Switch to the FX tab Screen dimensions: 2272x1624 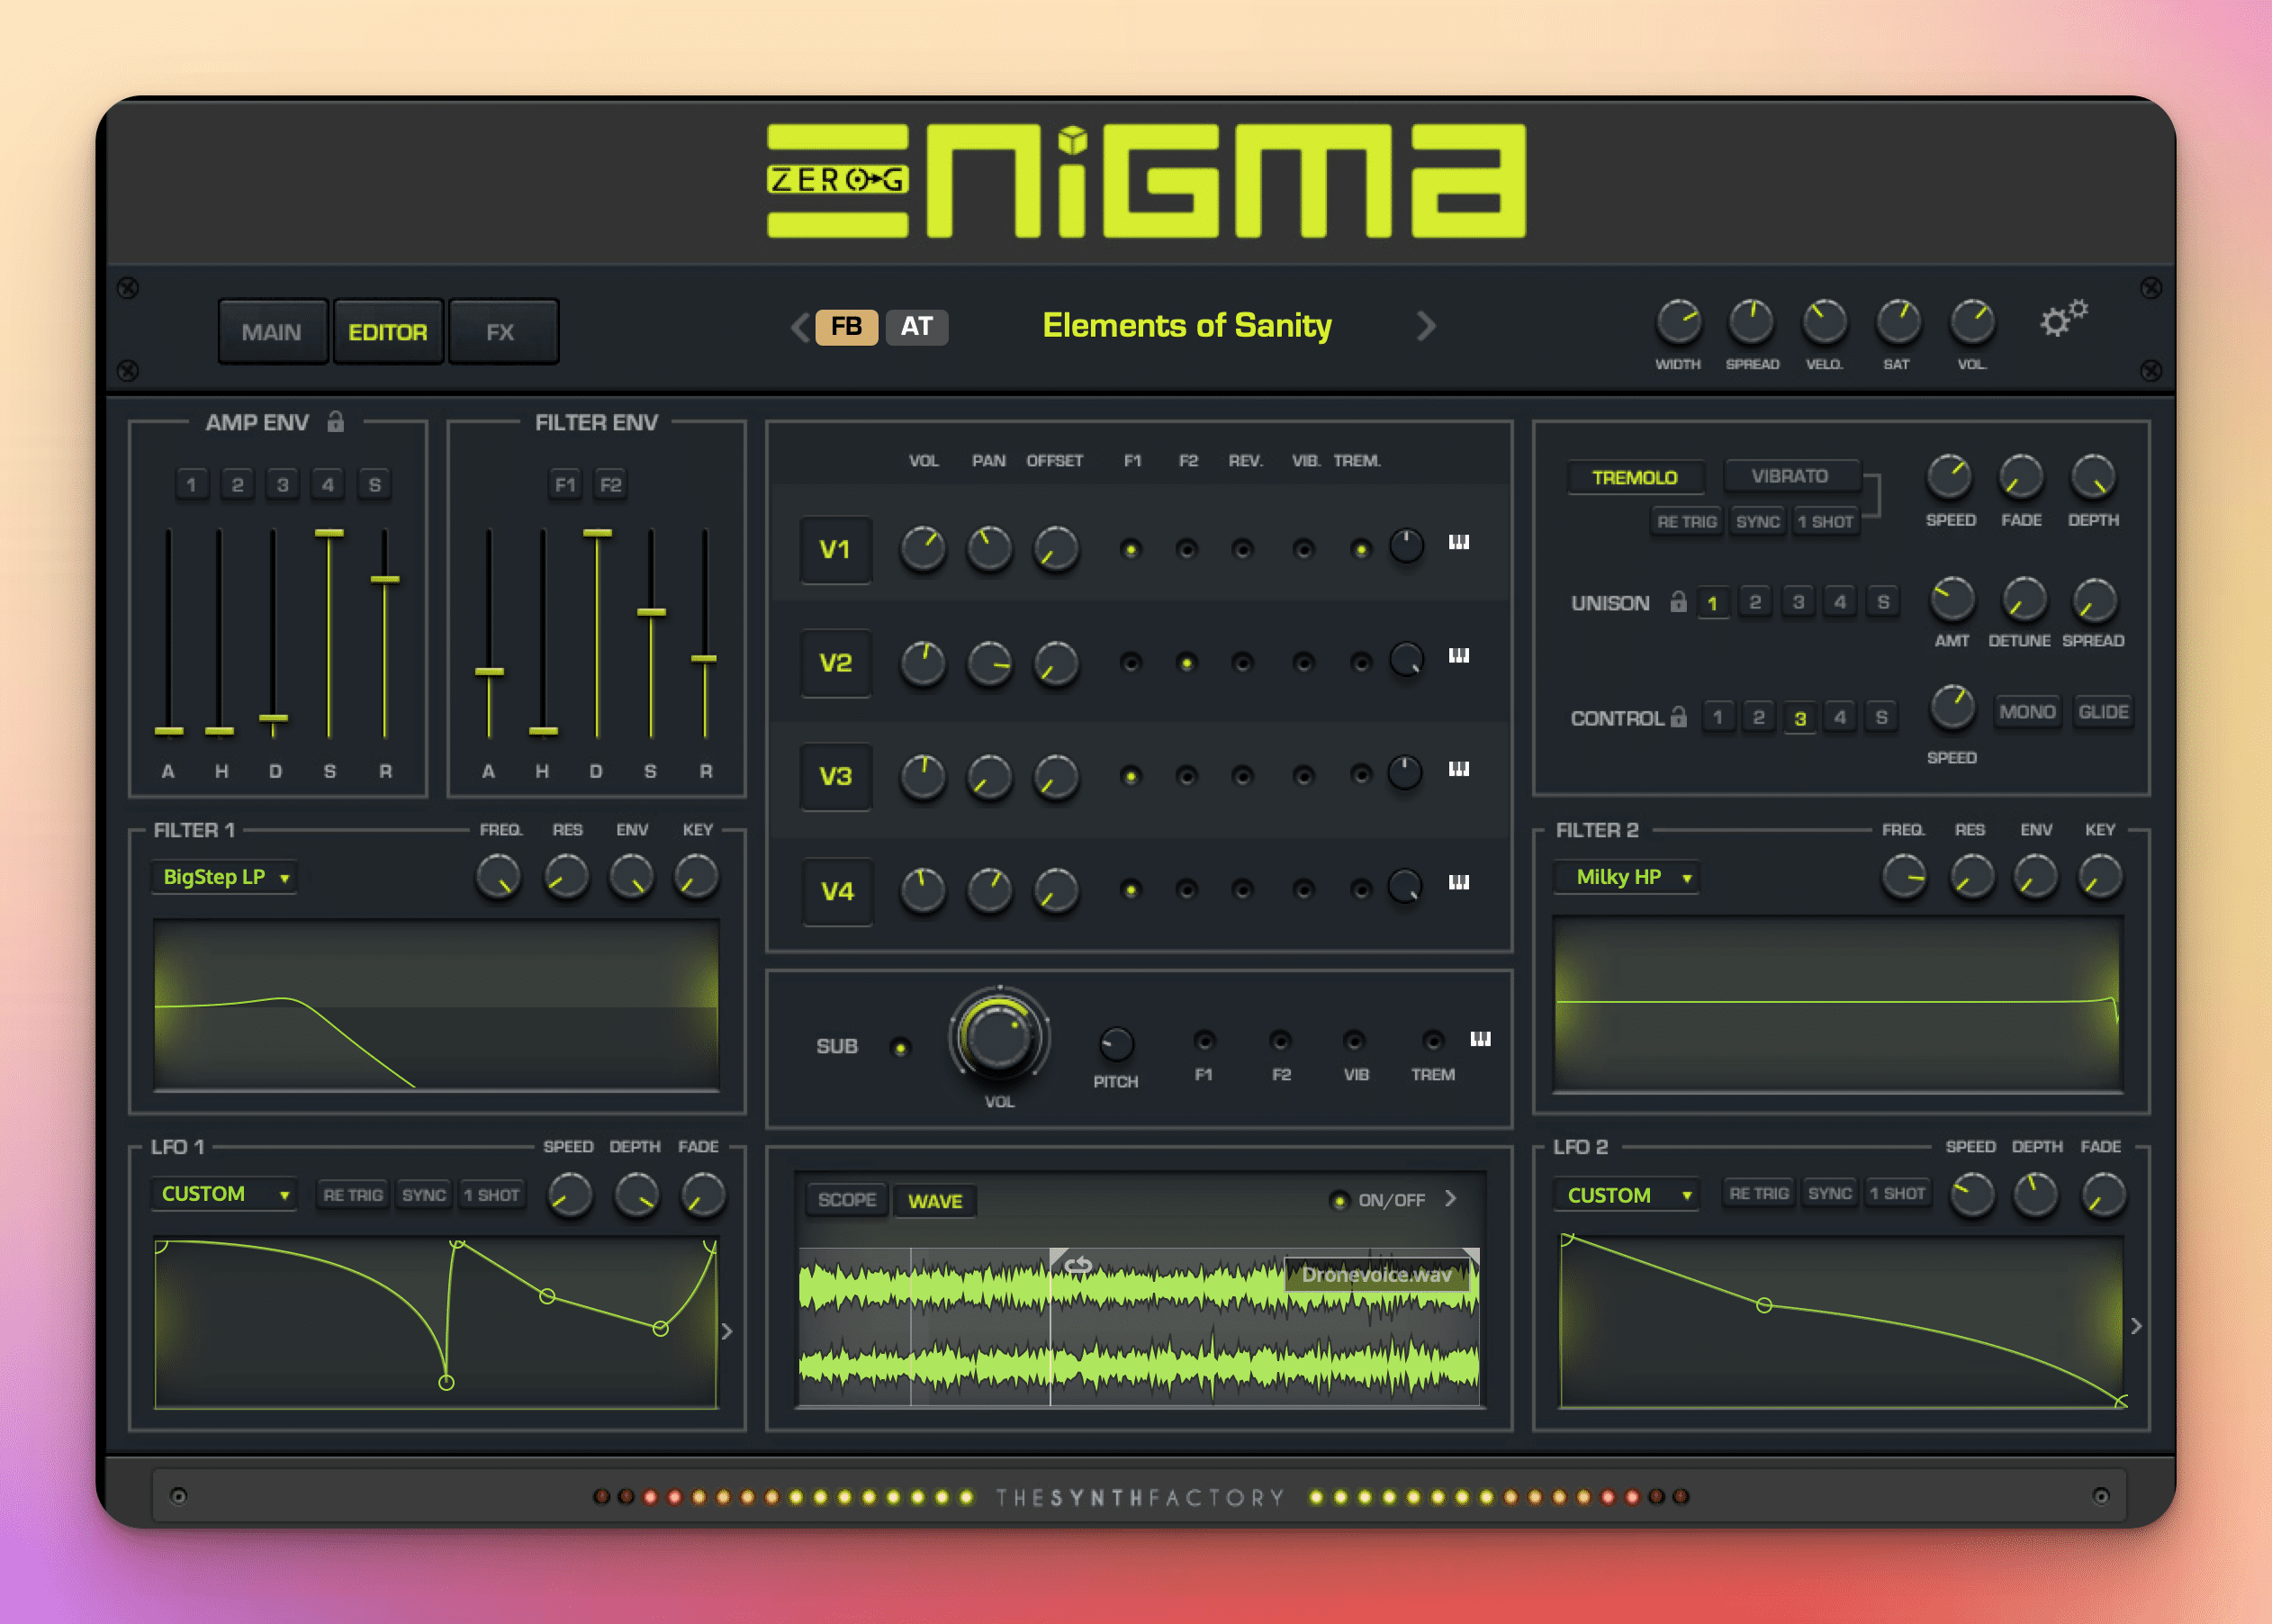[x=502, y=331]
